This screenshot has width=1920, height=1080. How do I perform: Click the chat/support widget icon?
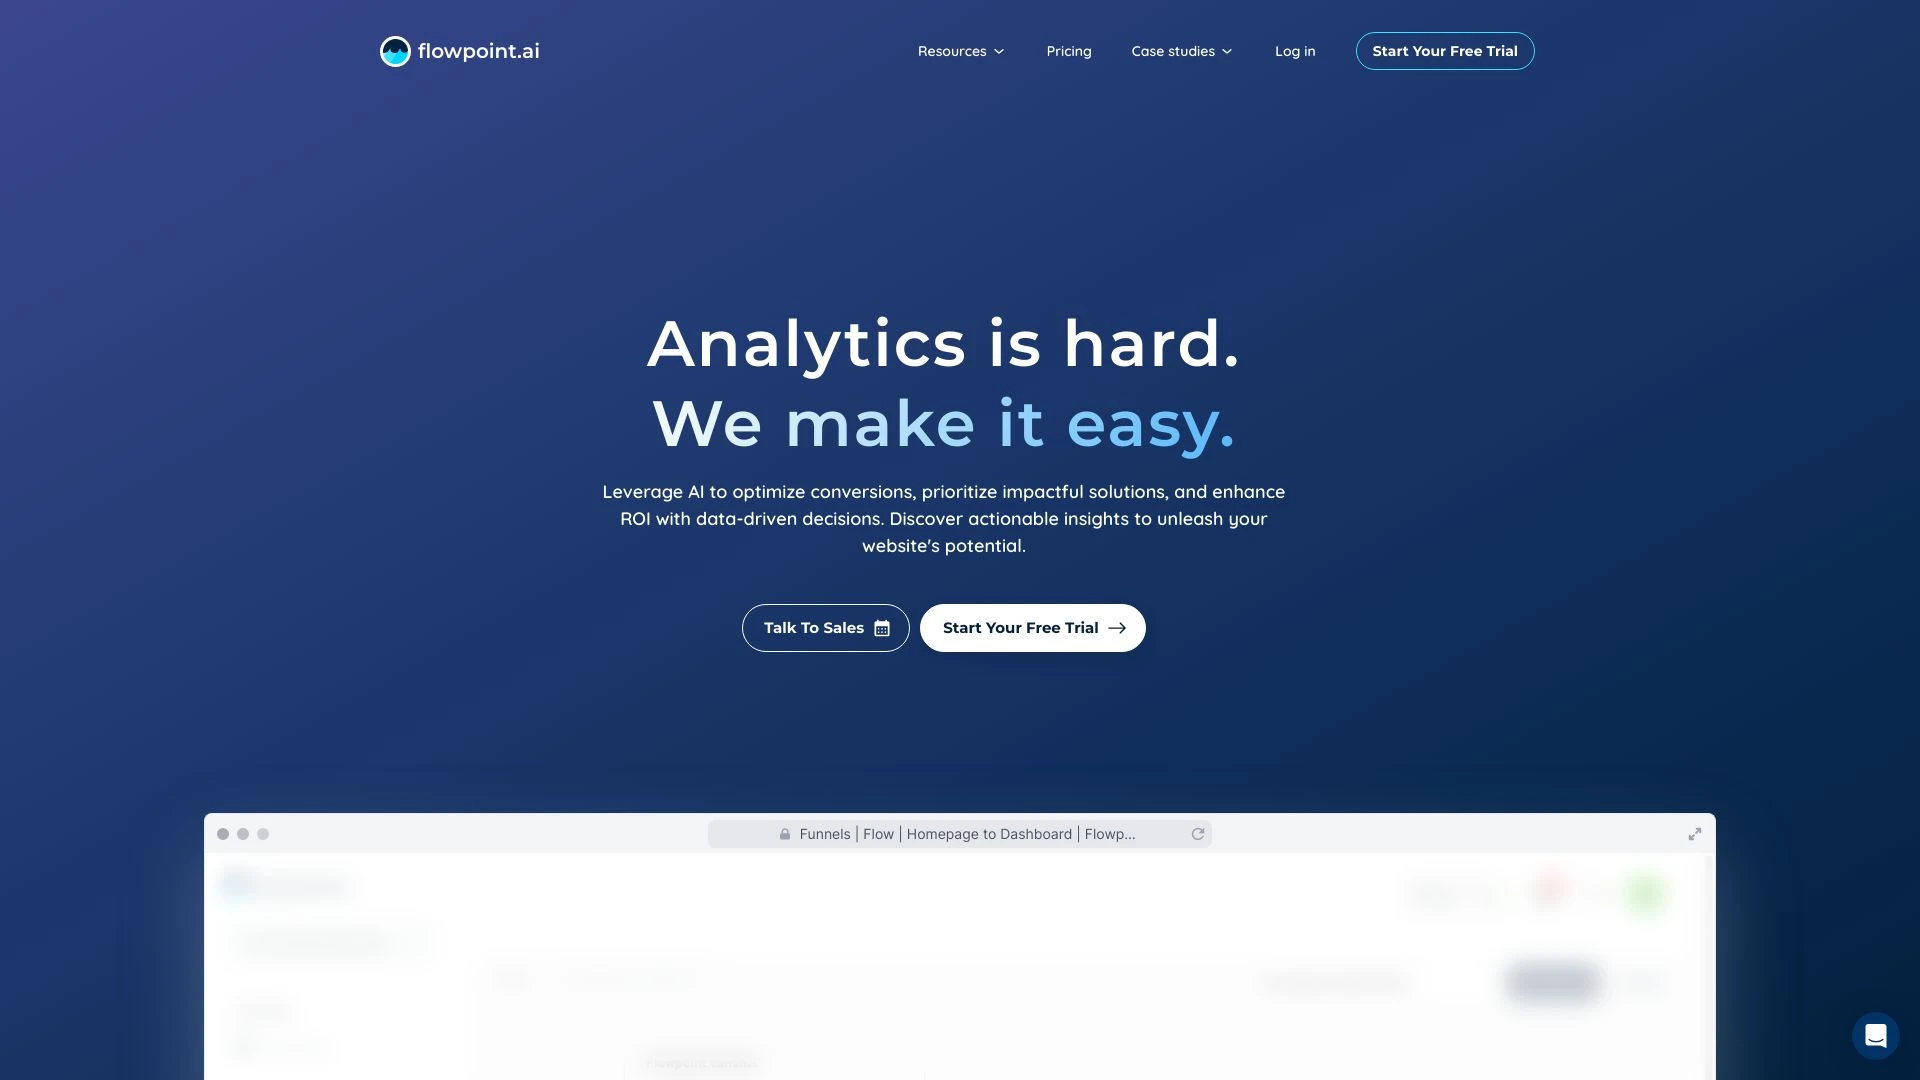[x=1874, y=1036]
